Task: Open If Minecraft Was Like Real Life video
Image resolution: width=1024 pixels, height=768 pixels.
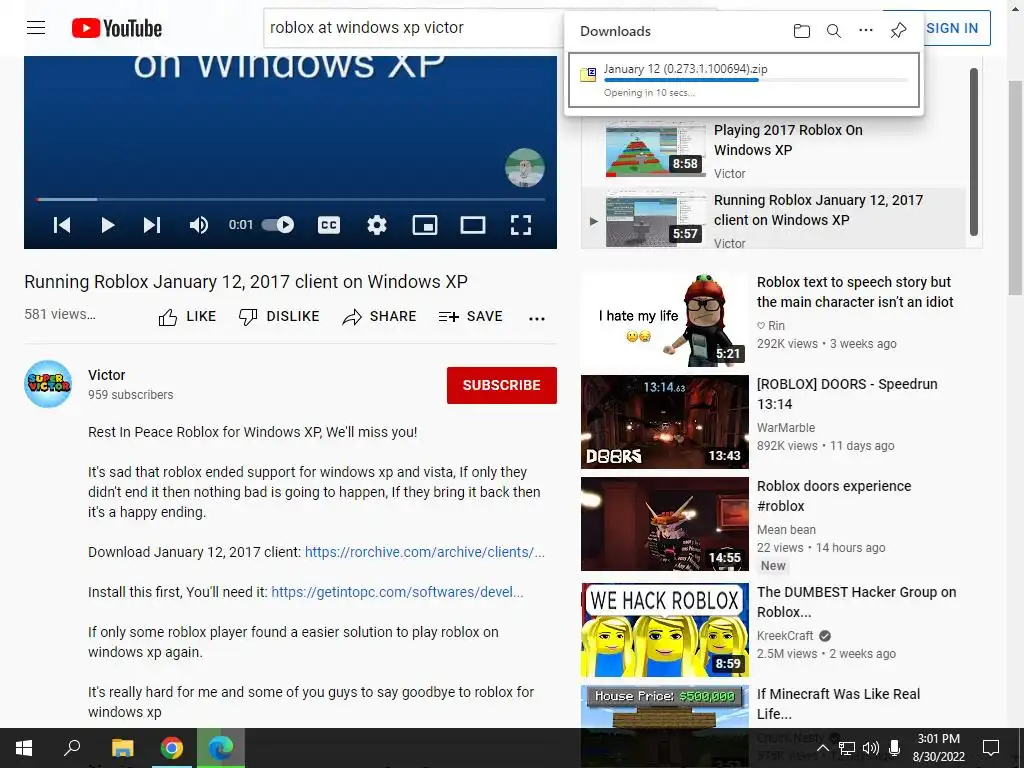Action: pyautogui.click(x=838, y=703)
